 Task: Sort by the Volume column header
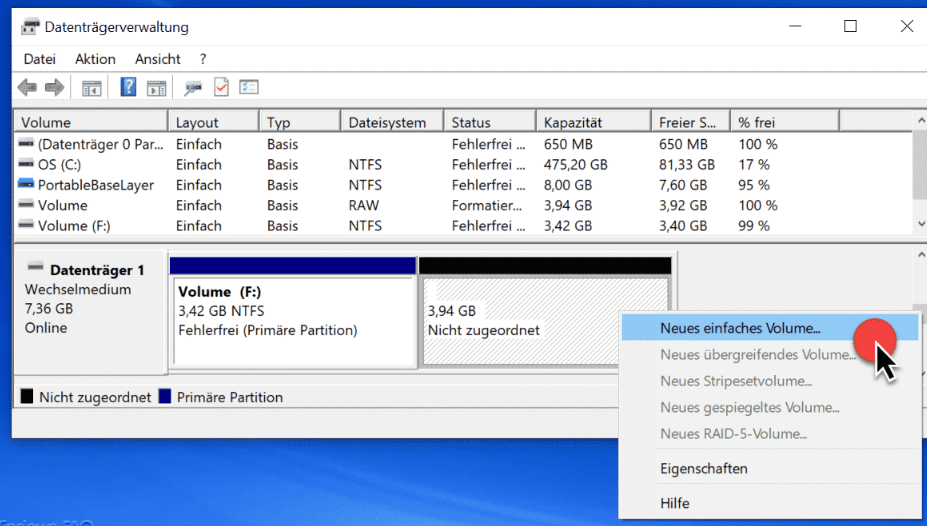click(x=91, y=122)
